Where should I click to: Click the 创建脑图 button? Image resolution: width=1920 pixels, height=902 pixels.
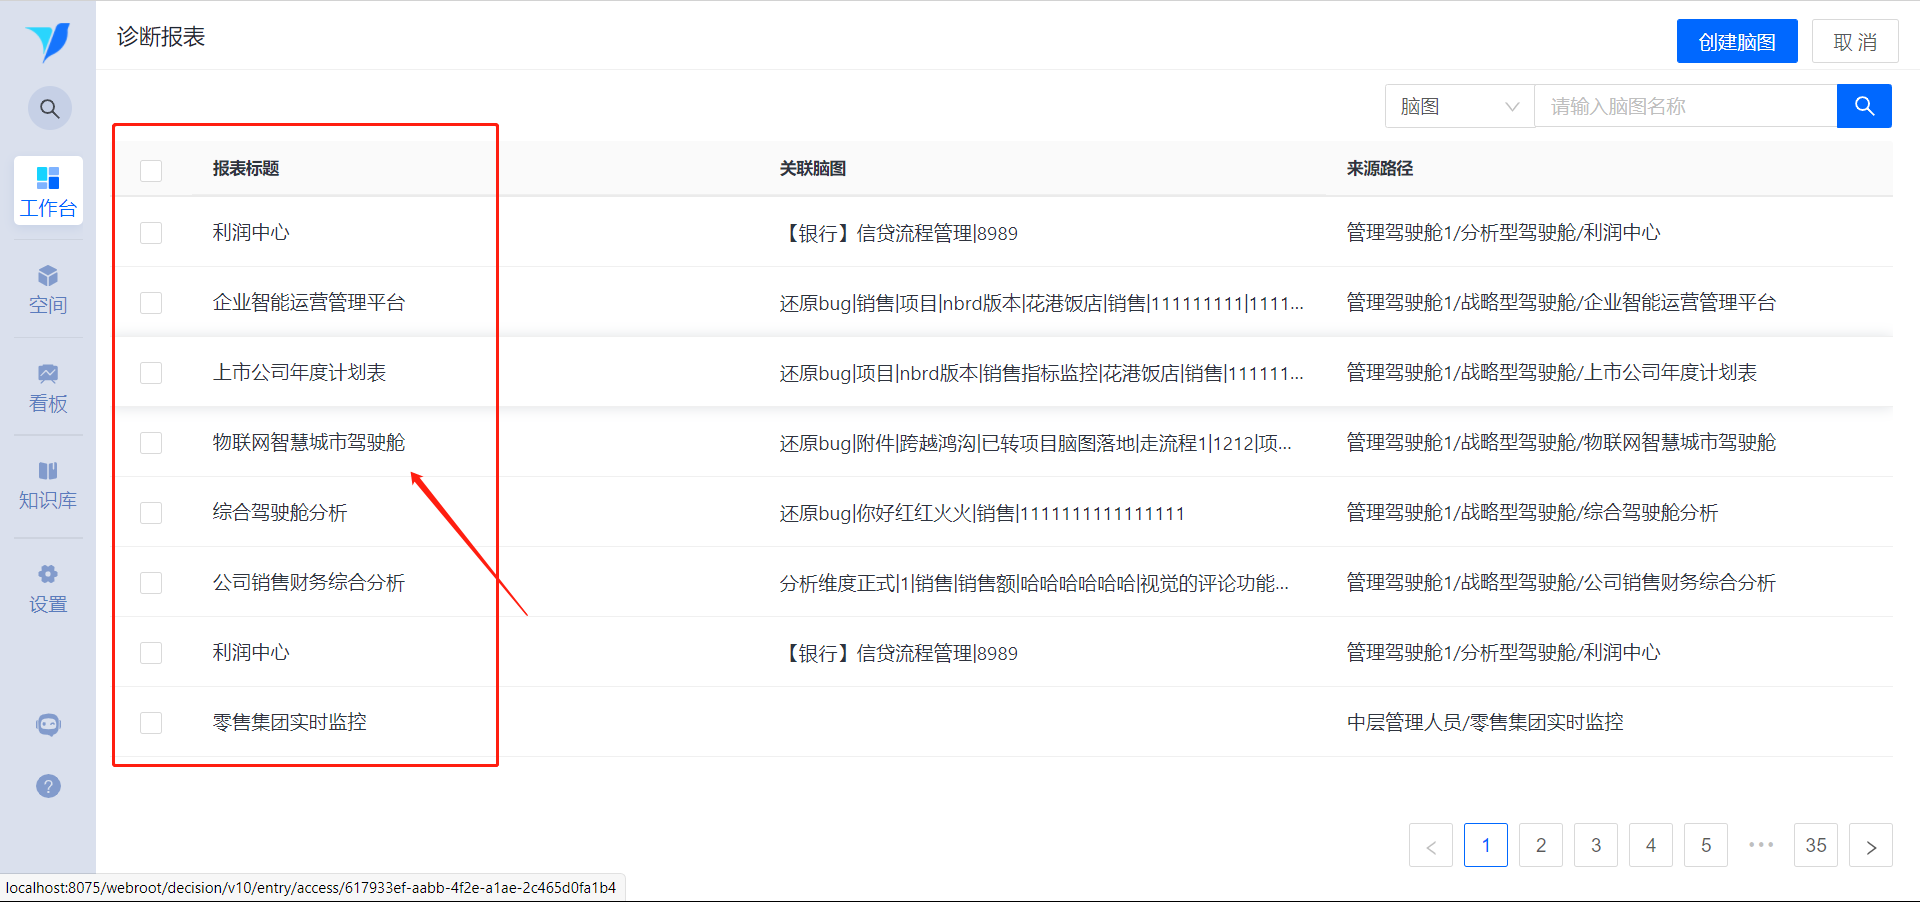tap(1737, 41)
